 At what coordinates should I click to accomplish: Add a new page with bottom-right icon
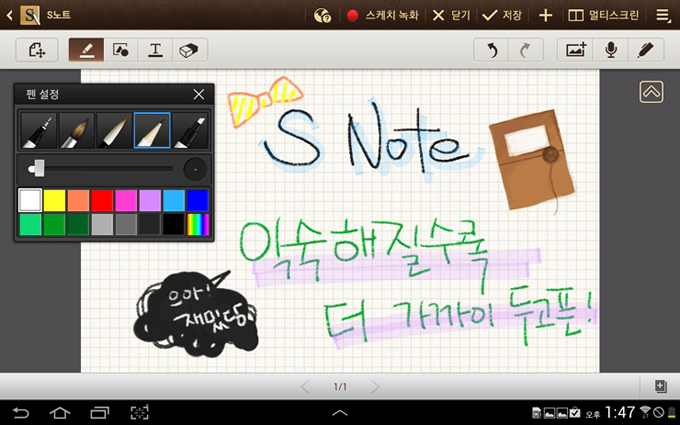(660, 386)
